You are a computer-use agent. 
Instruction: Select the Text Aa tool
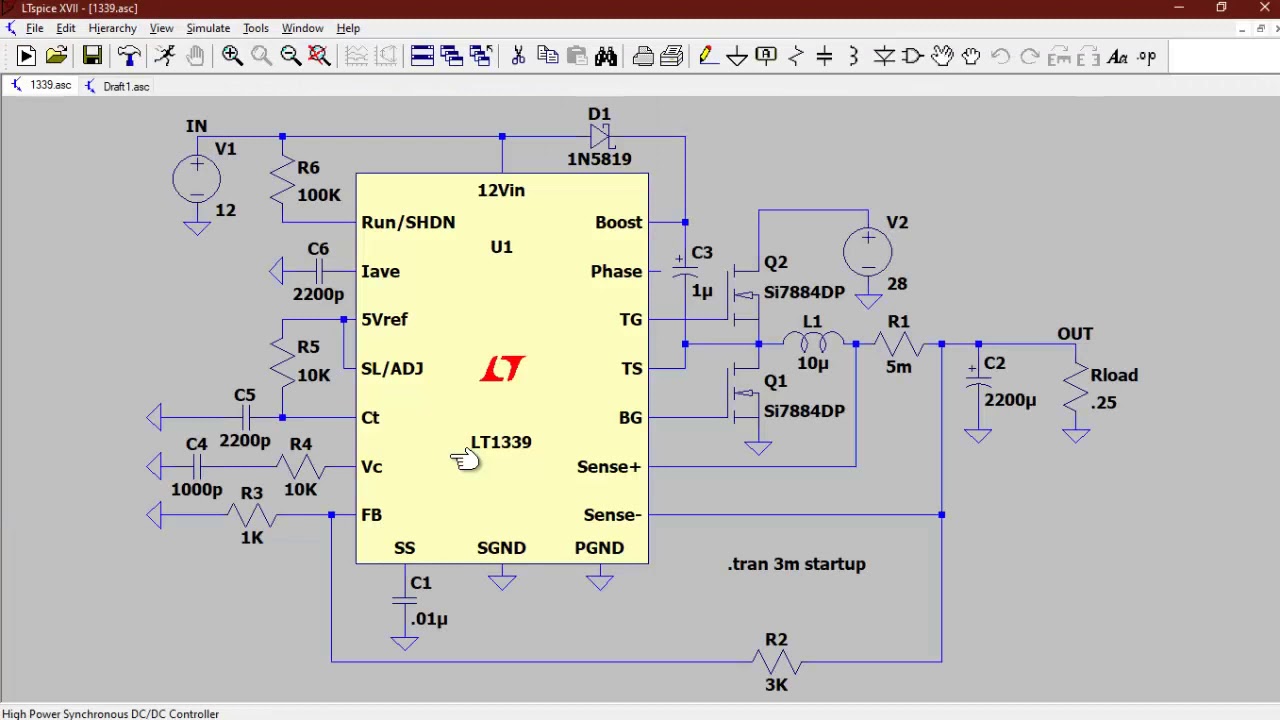pos(1117,57)
